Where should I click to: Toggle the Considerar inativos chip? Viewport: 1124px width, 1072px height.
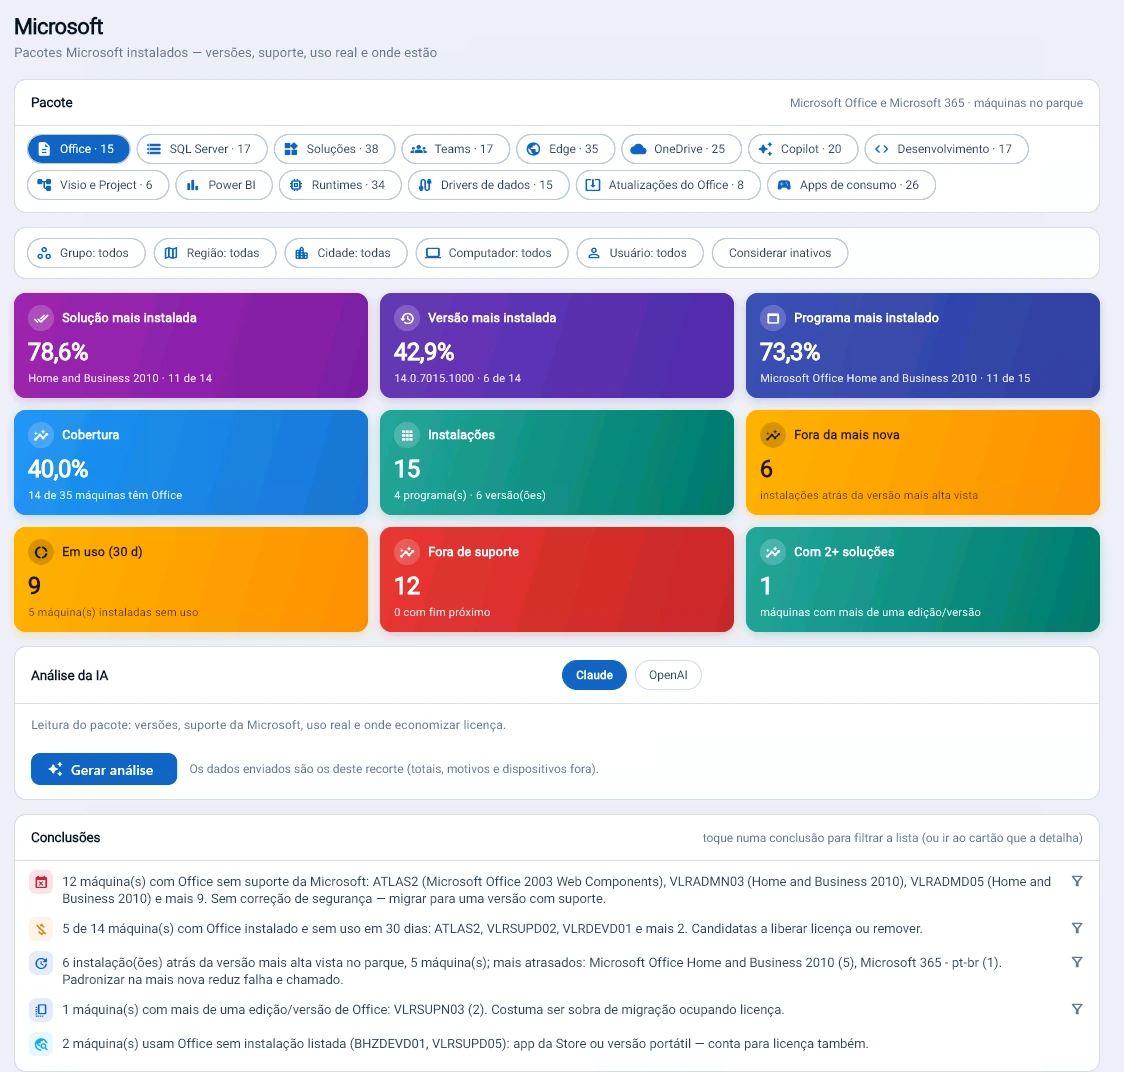[779, 253]
